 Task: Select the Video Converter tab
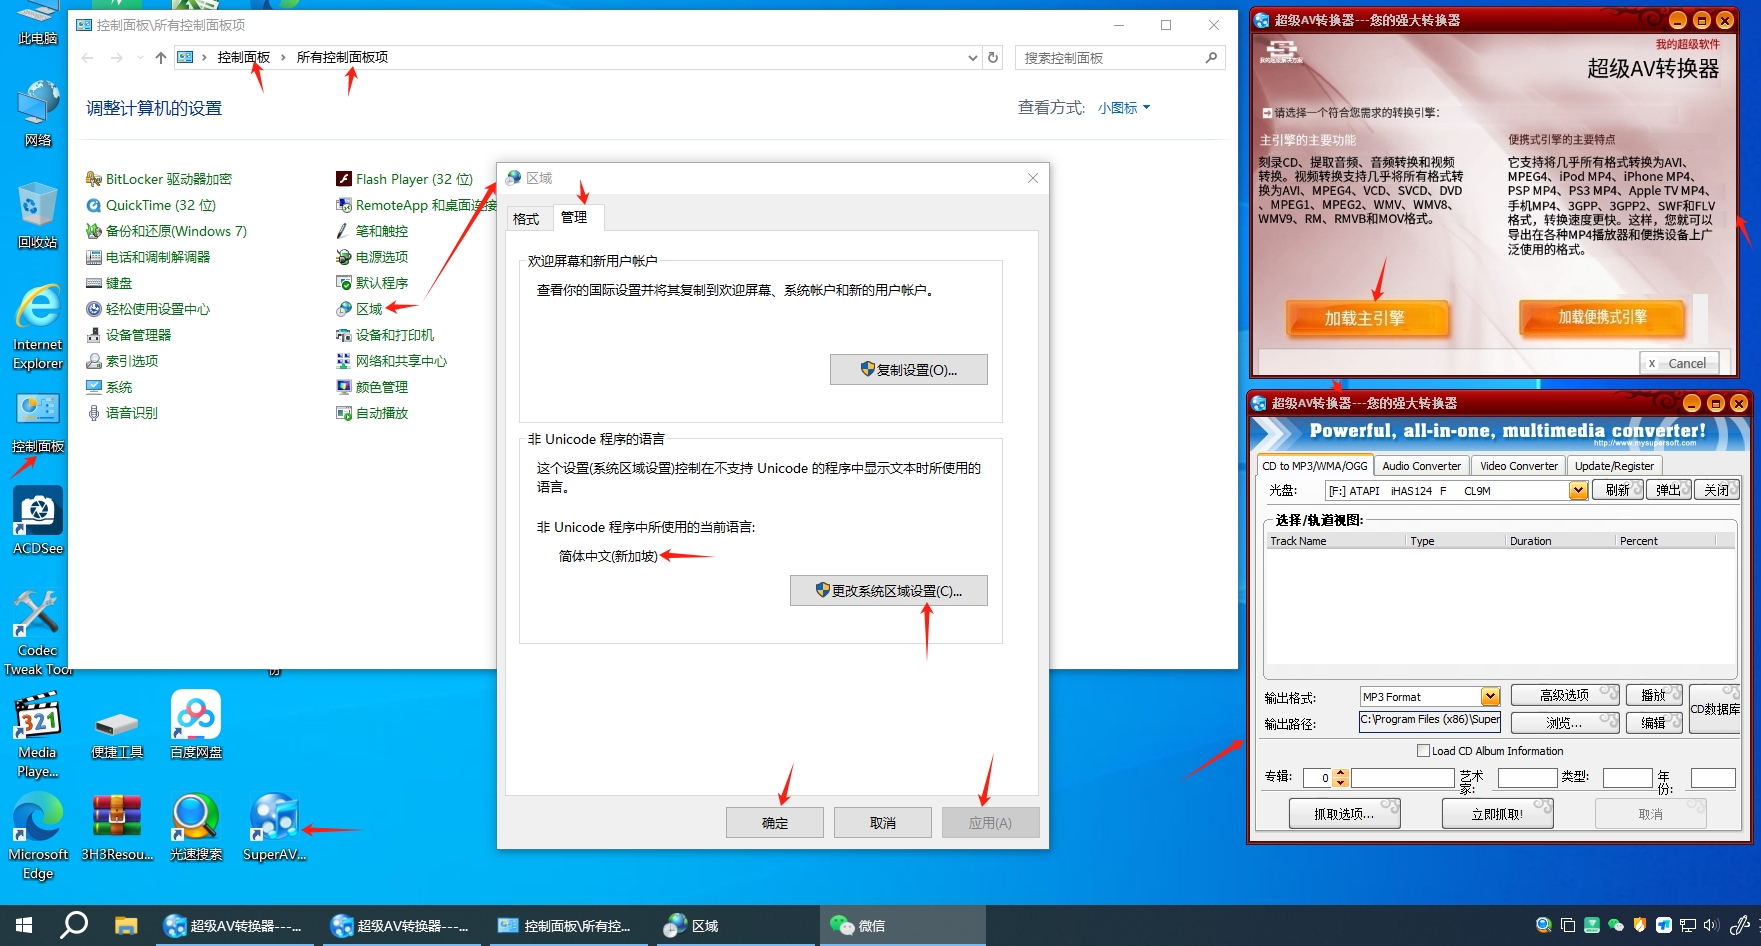(1518, 466)
